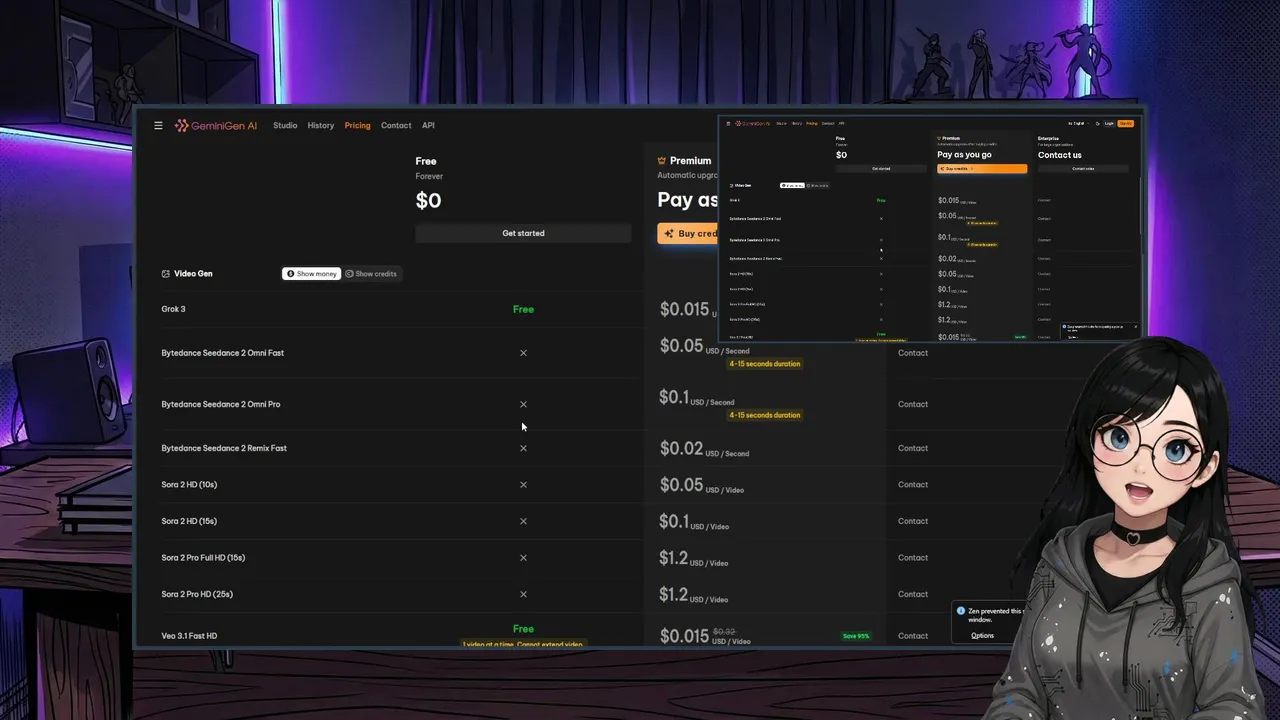Image resolution: width=1280 pixels, height=720 pixels.
Task: Switch to Show credits in main window
Action: (371, 274)
